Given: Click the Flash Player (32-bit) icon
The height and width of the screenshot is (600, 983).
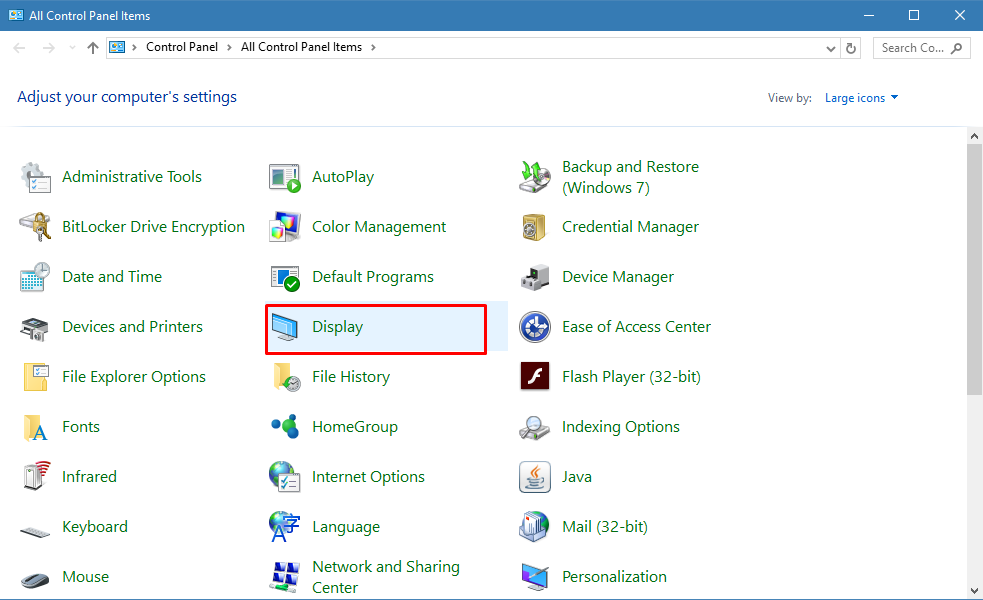Looking at the screenshot, I should 535,377.
